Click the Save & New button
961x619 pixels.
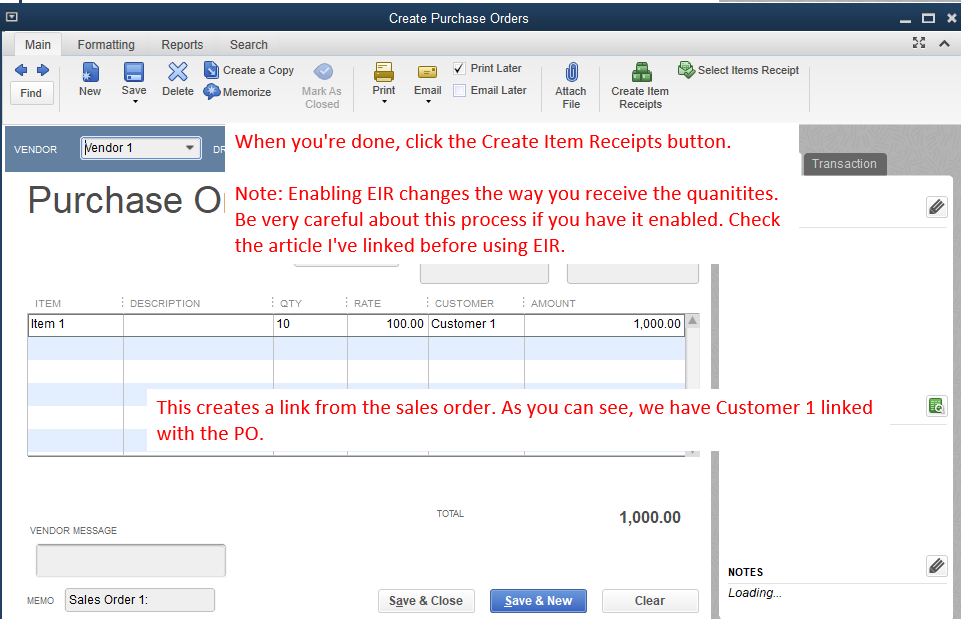click(x=538, y=600)
